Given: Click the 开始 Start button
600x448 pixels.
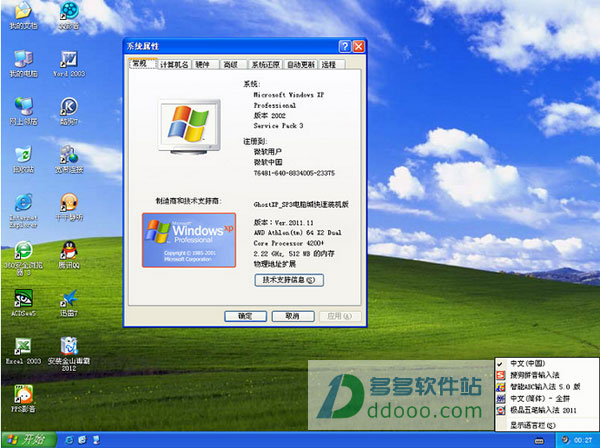Looking at the screenshot, I should click(29, 440).
